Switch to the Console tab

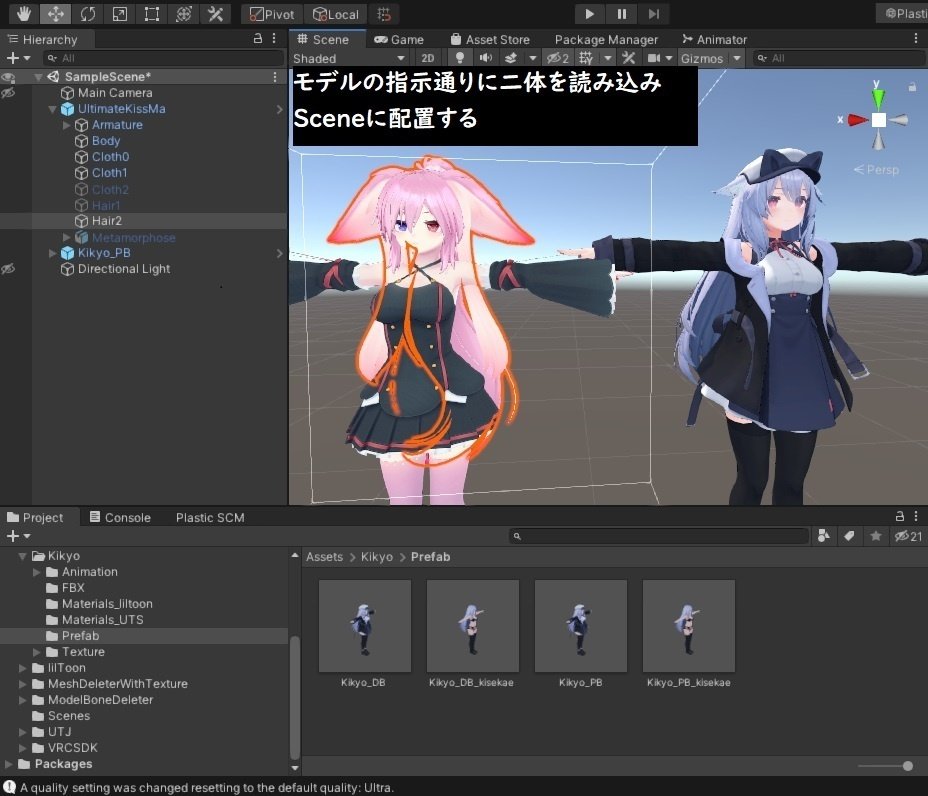120,517
